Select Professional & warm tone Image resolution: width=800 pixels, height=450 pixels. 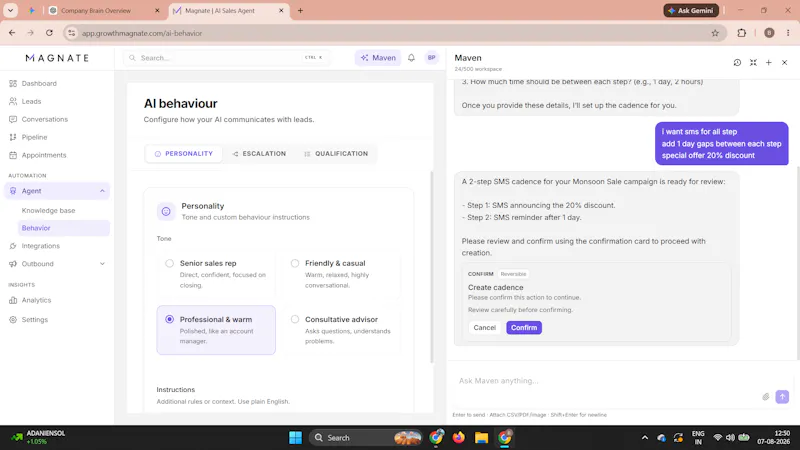click(216, 330)
